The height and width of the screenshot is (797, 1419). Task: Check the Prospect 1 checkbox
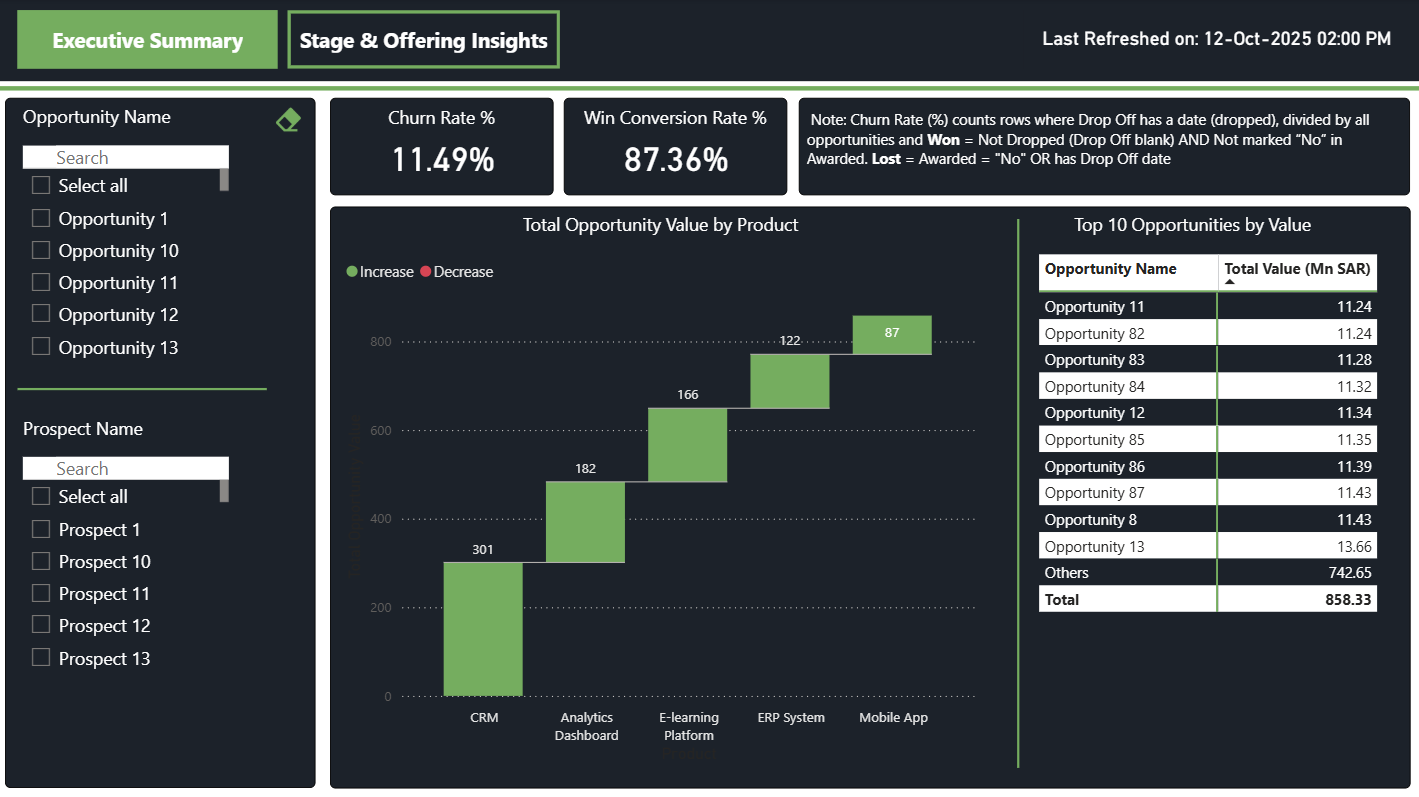coord(41,529)
